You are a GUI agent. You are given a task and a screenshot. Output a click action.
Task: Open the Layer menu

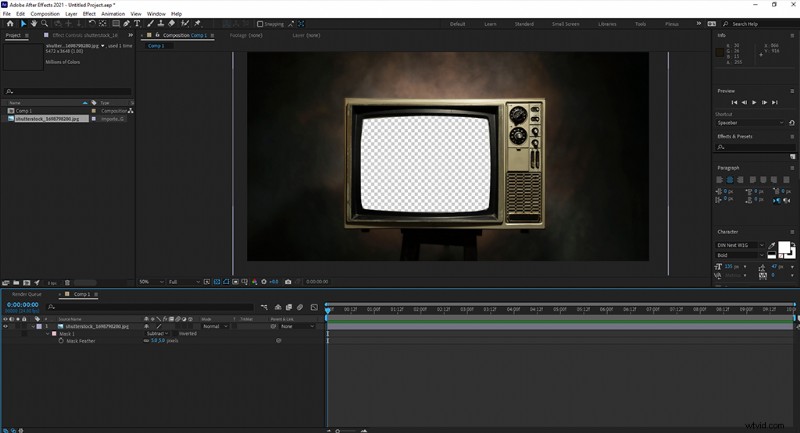(71, 14)
